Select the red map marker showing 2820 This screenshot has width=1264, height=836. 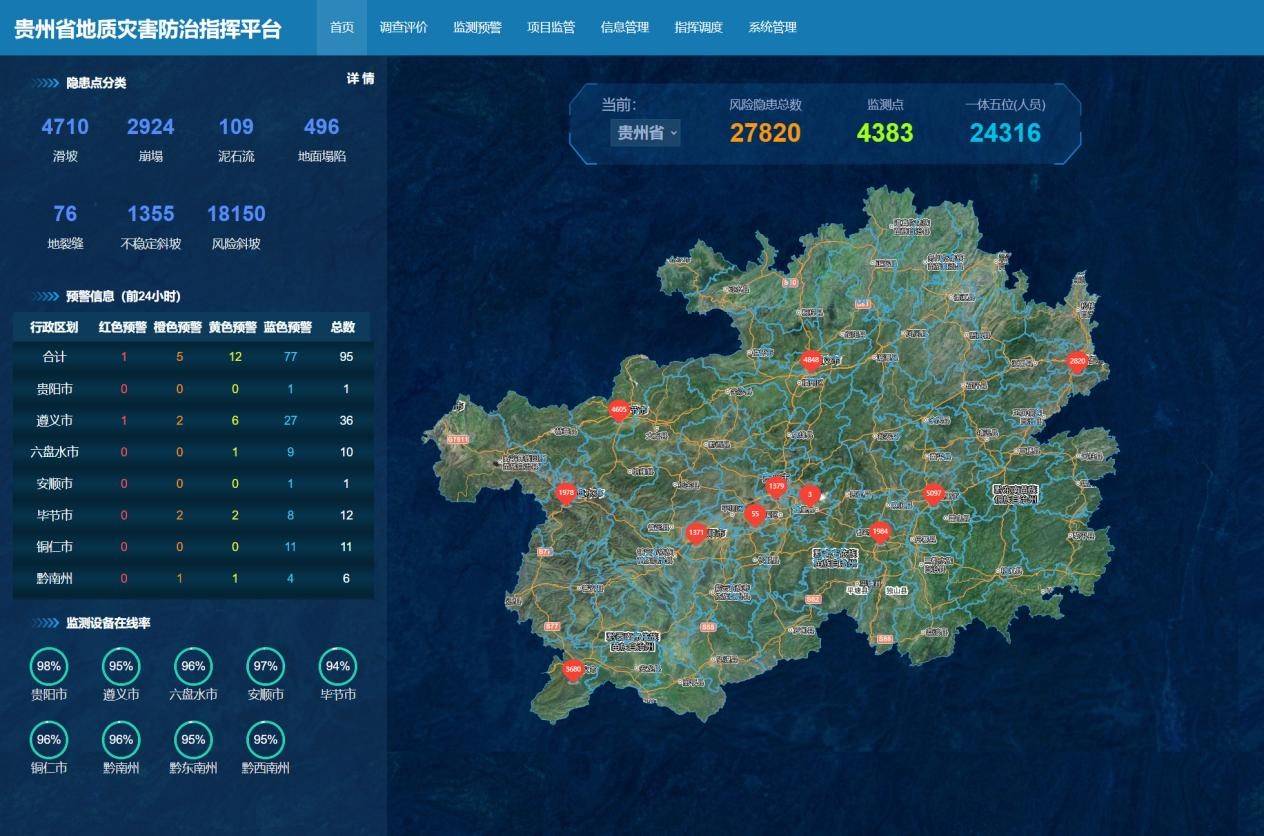coord(1077,361)
